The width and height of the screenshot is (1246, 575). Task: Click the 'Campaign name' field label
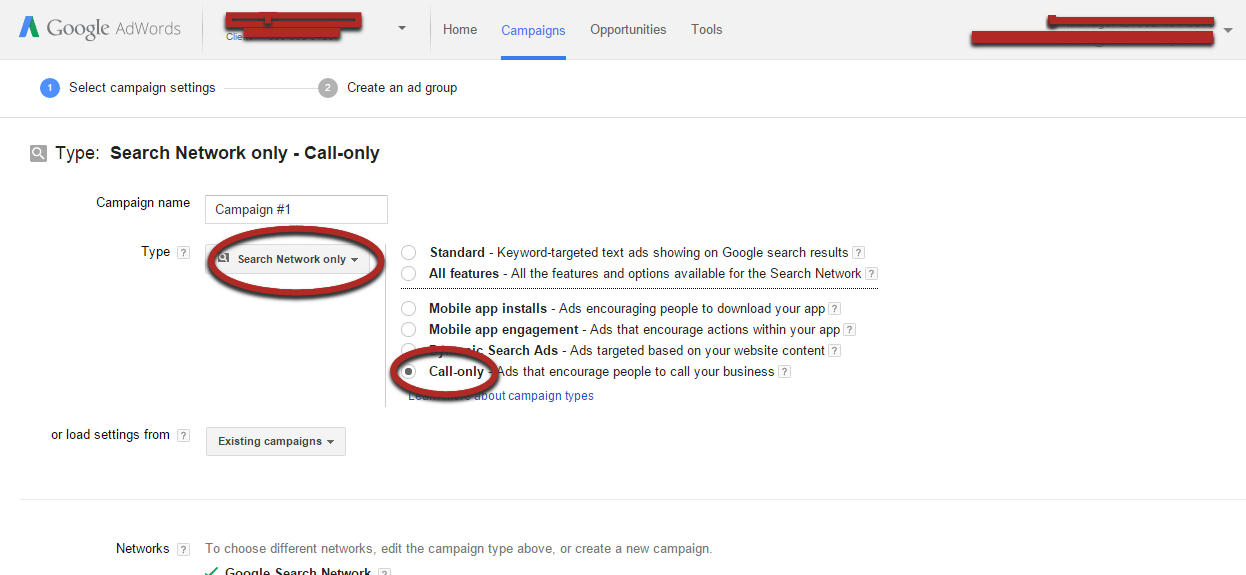143,203
